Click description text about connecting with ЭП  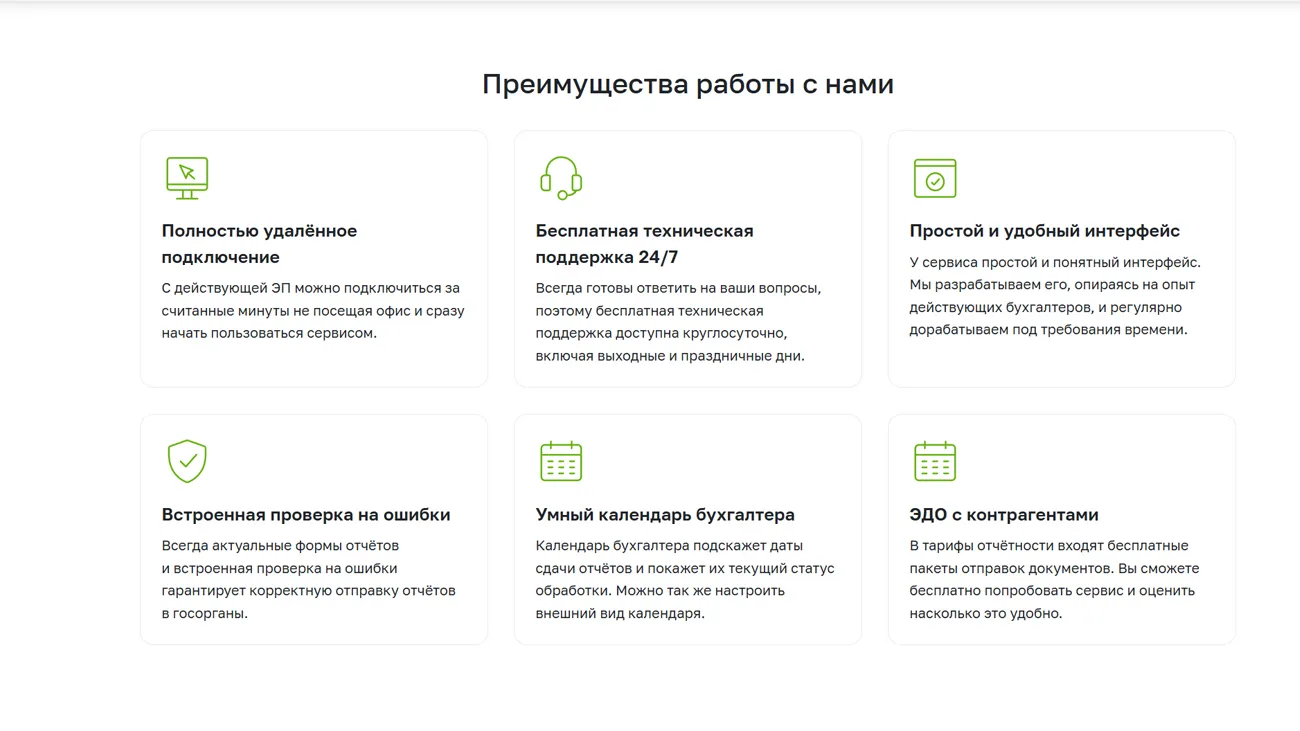pos(313,310)
